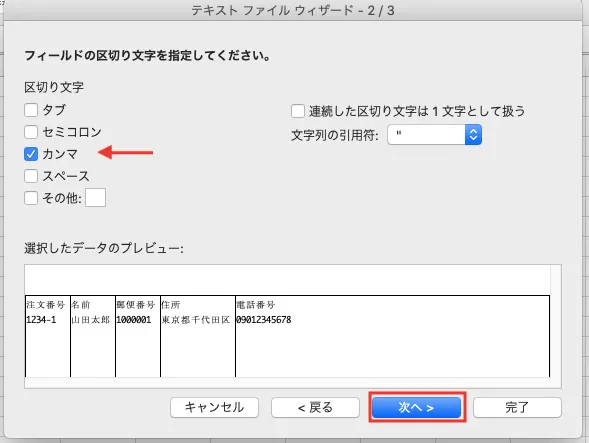Select the 郵便番号 column header in preview

136,305
